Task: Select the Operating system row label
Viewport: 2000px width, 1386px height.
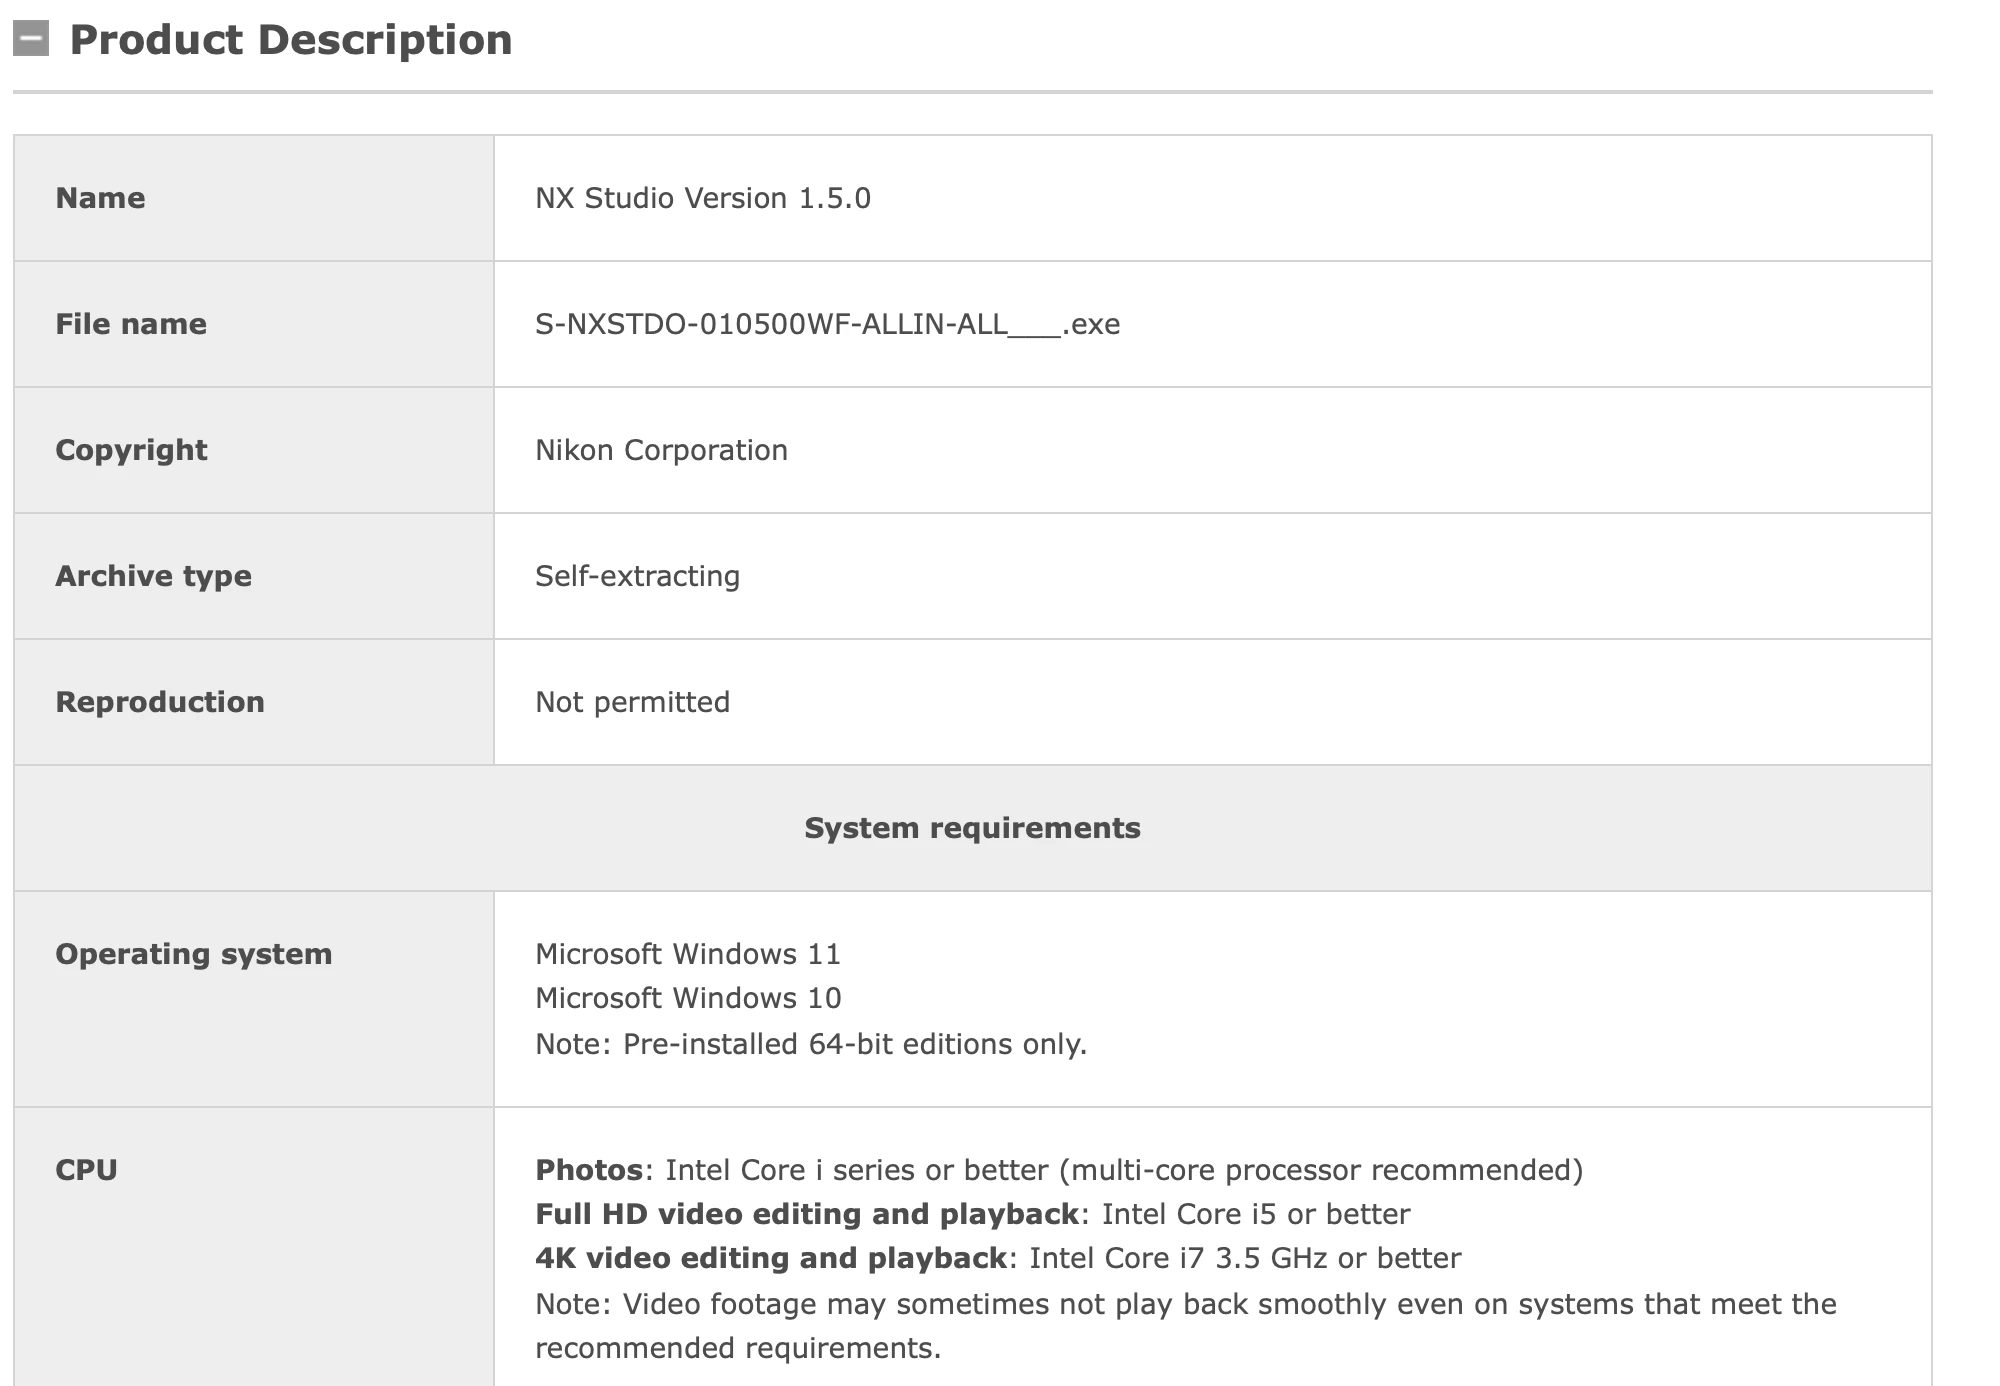Action: (x=193, y=954)
